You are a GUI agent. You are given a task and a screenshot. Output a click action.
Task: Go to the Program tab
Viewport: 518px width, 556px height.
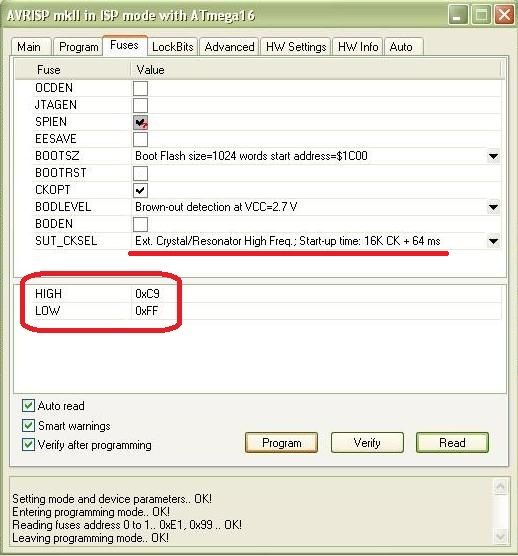(x=78, y=47)
